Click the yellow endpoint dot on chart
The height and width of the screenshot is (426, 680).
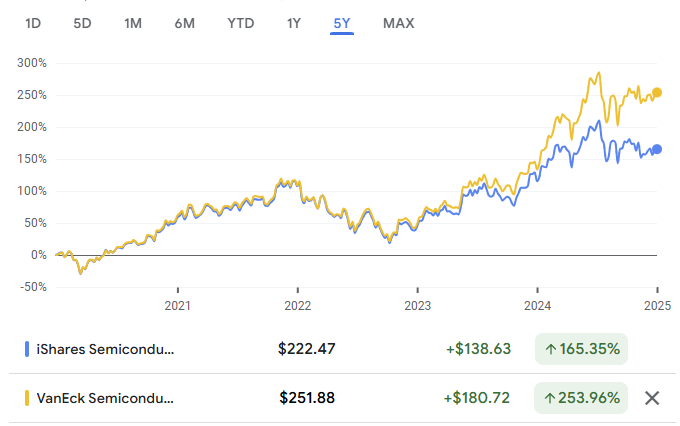(657, 93)
